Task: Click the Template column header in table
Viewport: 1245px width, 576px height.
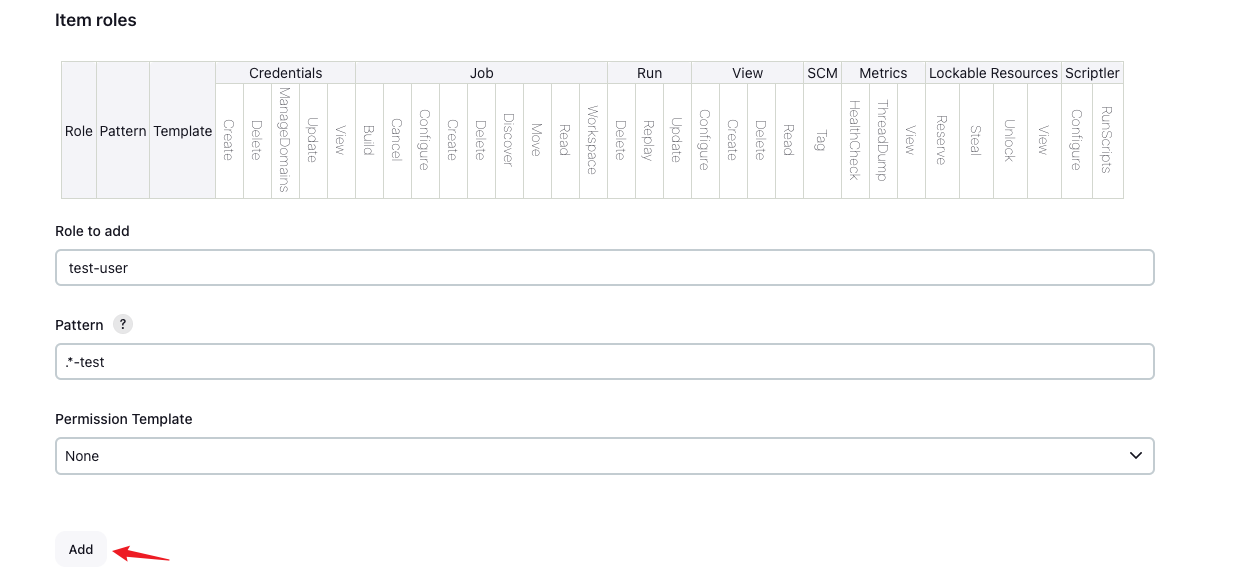Action: [x=182, y=131]
